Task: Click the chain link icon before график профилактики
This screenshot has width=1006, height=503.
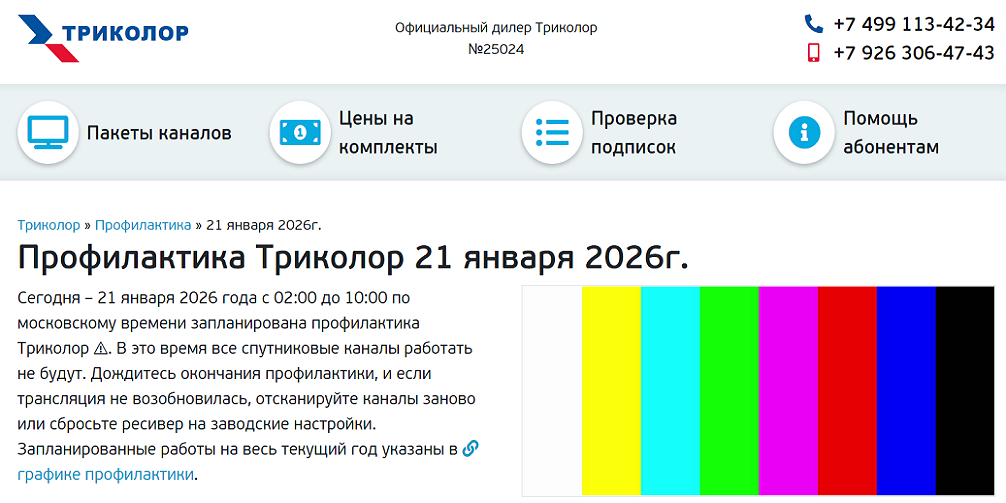Action: (x=470, y=448)
